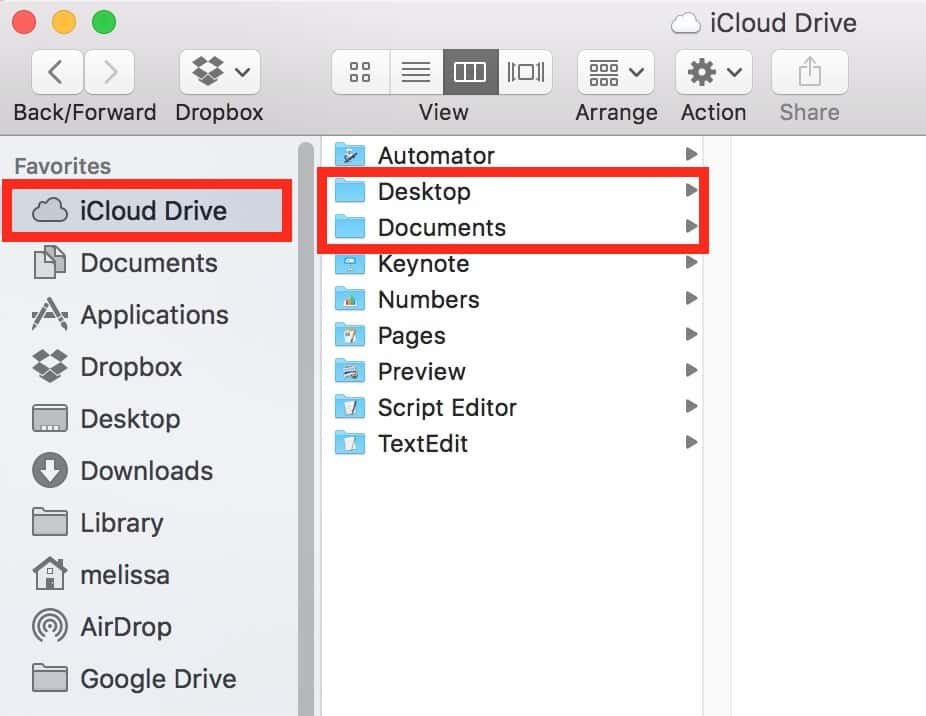Expand the Documents folder arrow
Viewport: 926px width, 716px height.
pyautogui.click(x=690, y=227)
